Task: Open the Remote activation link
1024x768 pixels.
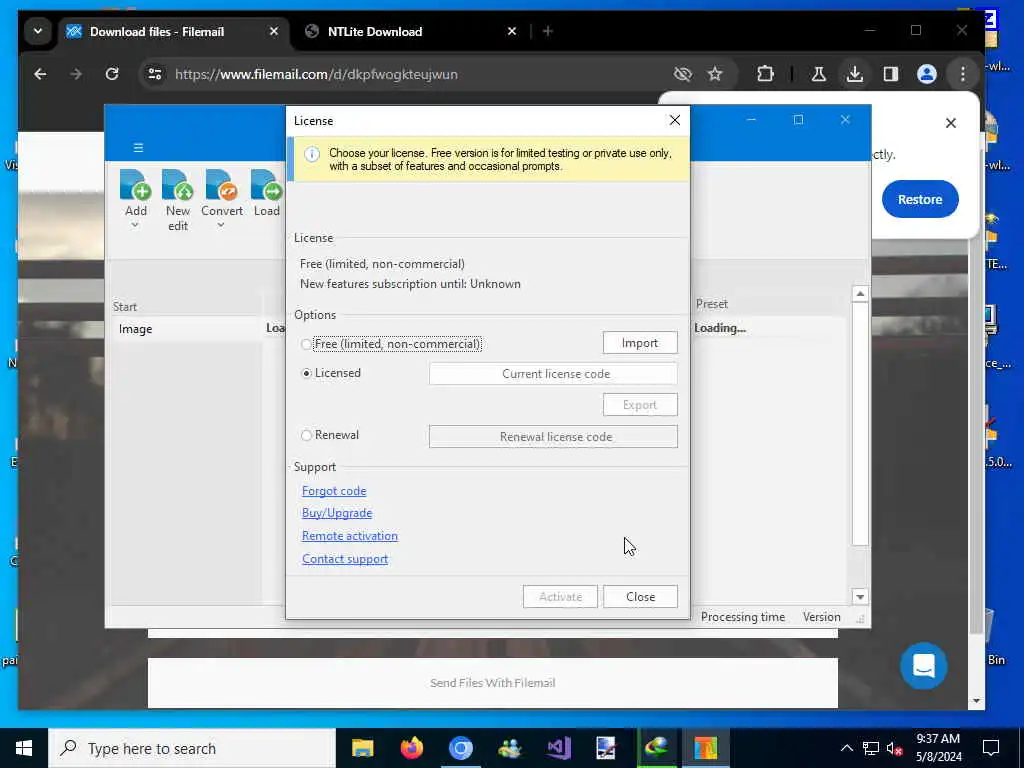Action: [x=349, y=536]
